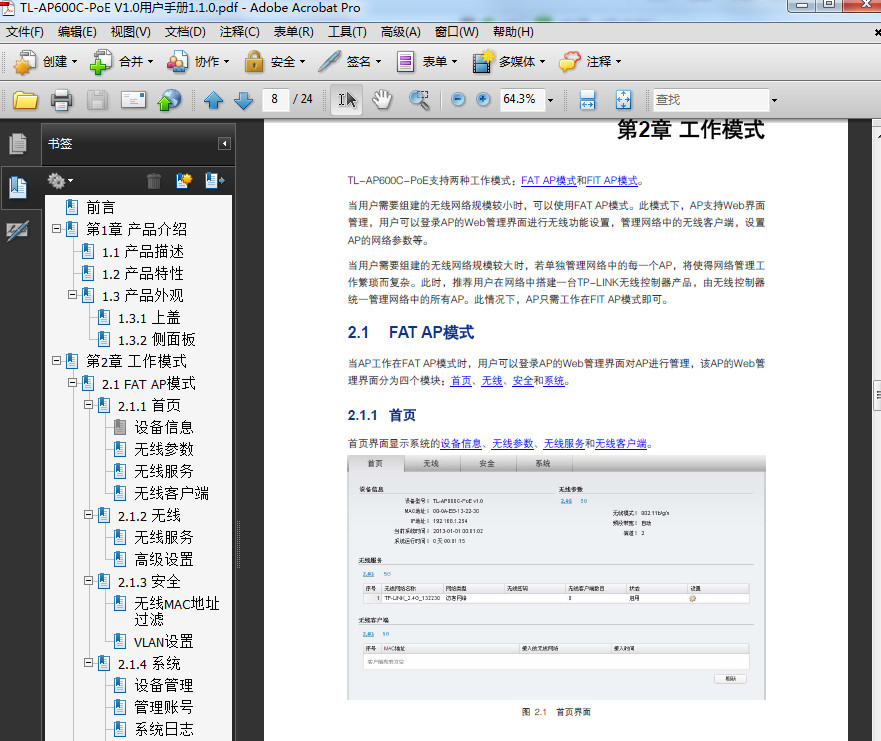
Task: Open a file using the folder icon
Action: tap(27, 99)
